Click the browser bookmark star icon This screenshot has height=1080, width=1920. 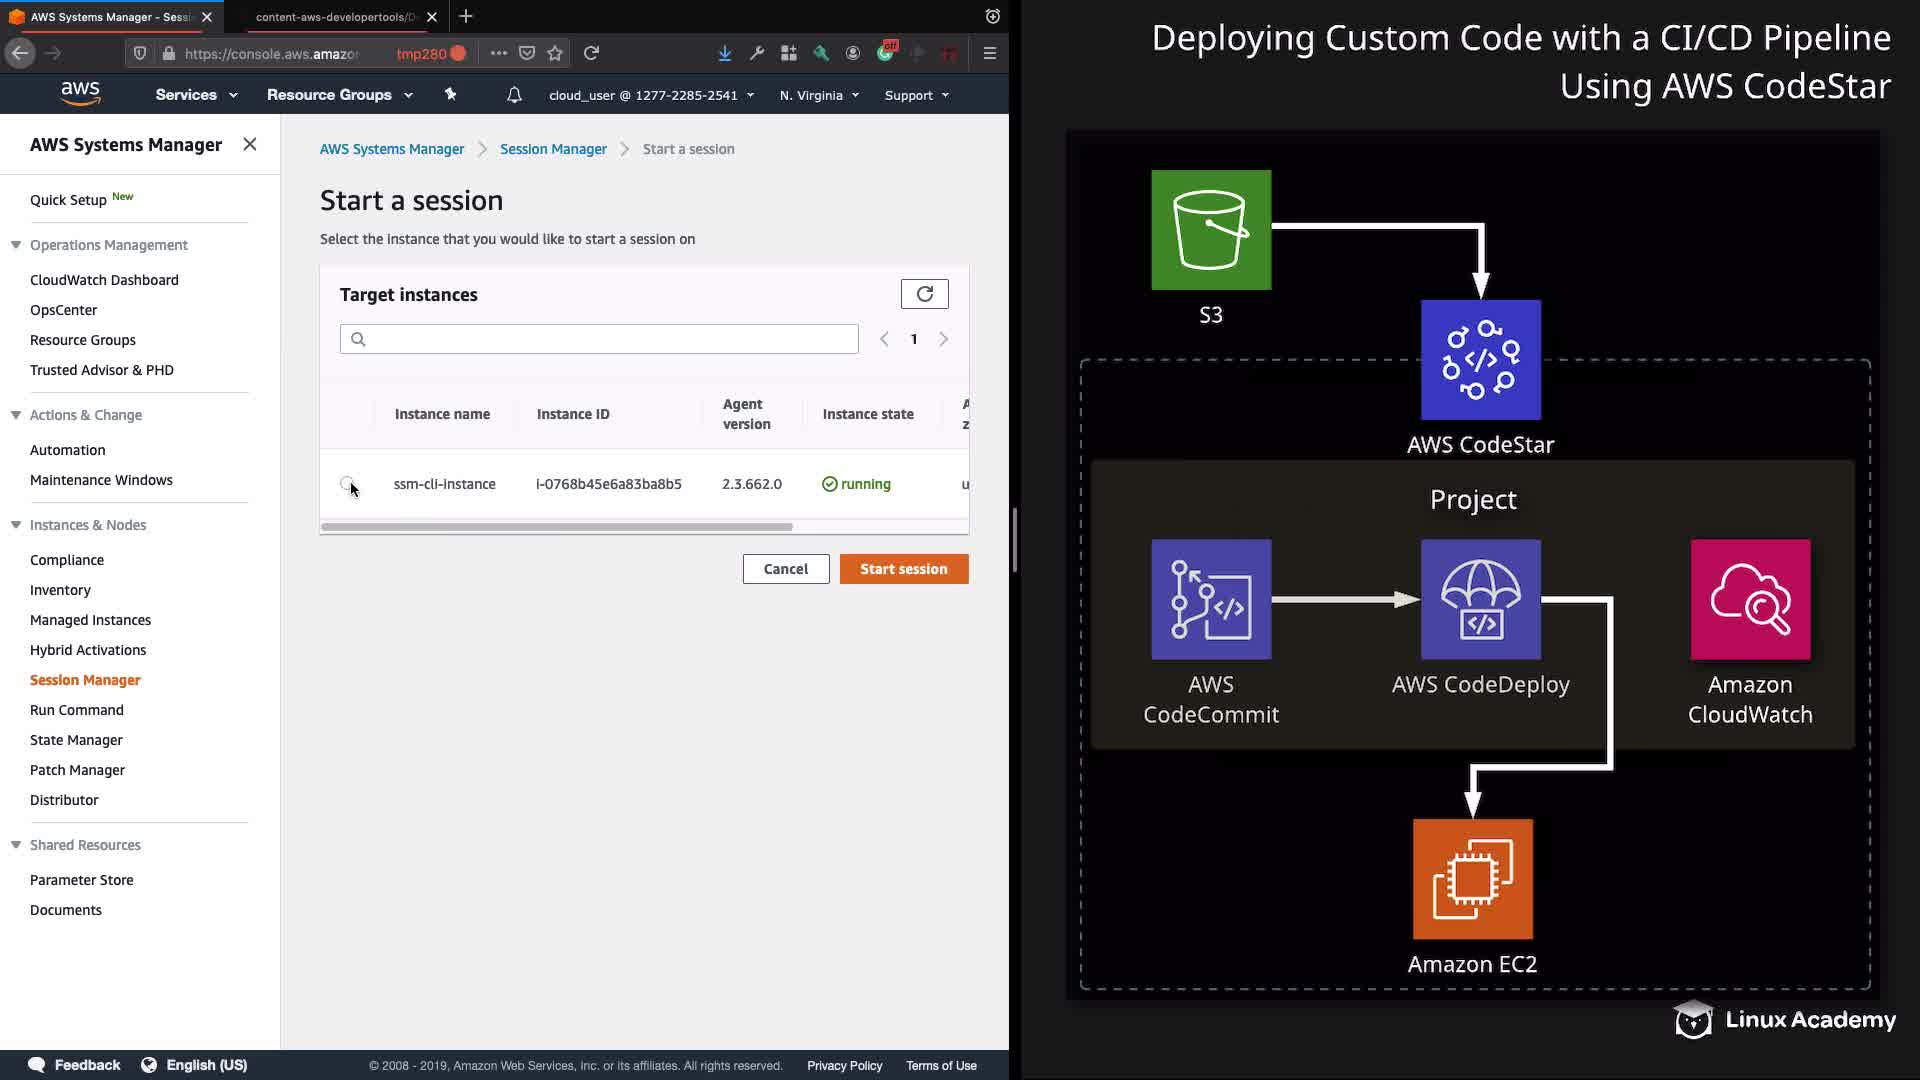click(555, 53)
